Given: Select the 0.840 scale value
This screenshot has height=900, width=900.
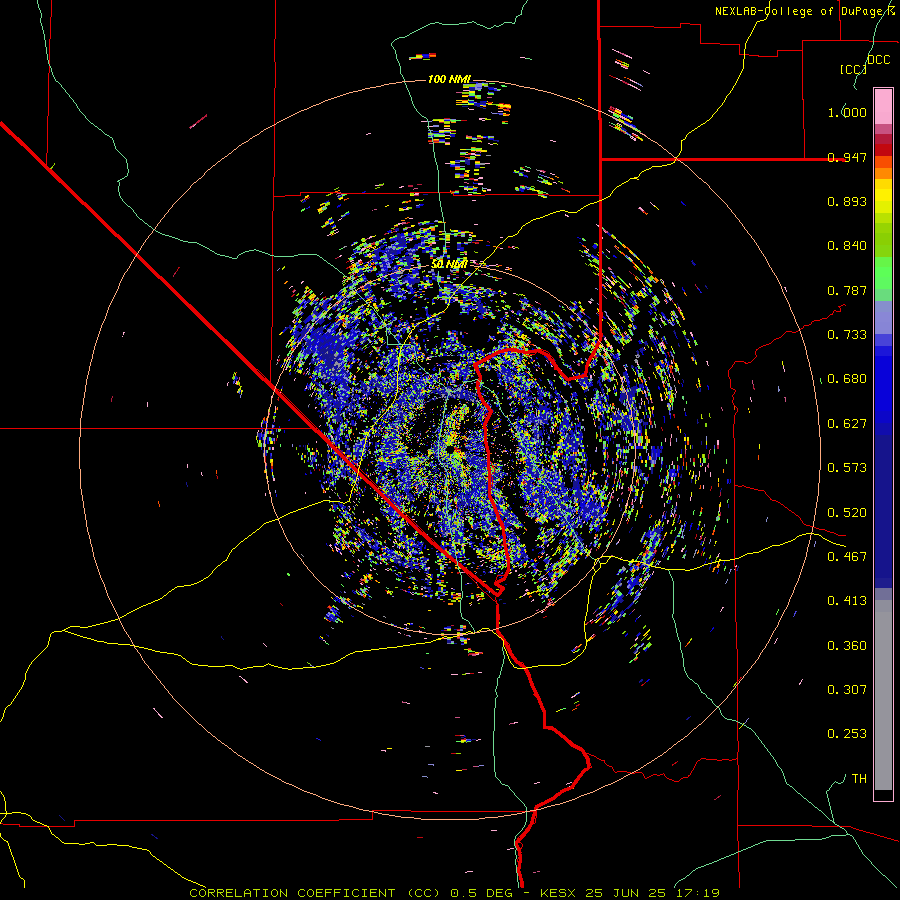Looking at the screenshot, I should (x=847, y=246).
